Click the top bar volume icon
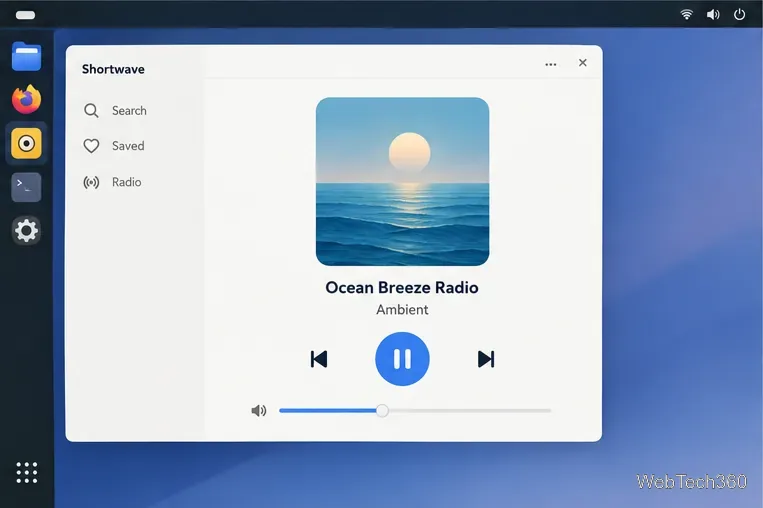The height and width of the screenshot is (508, 763). point(713,15)
